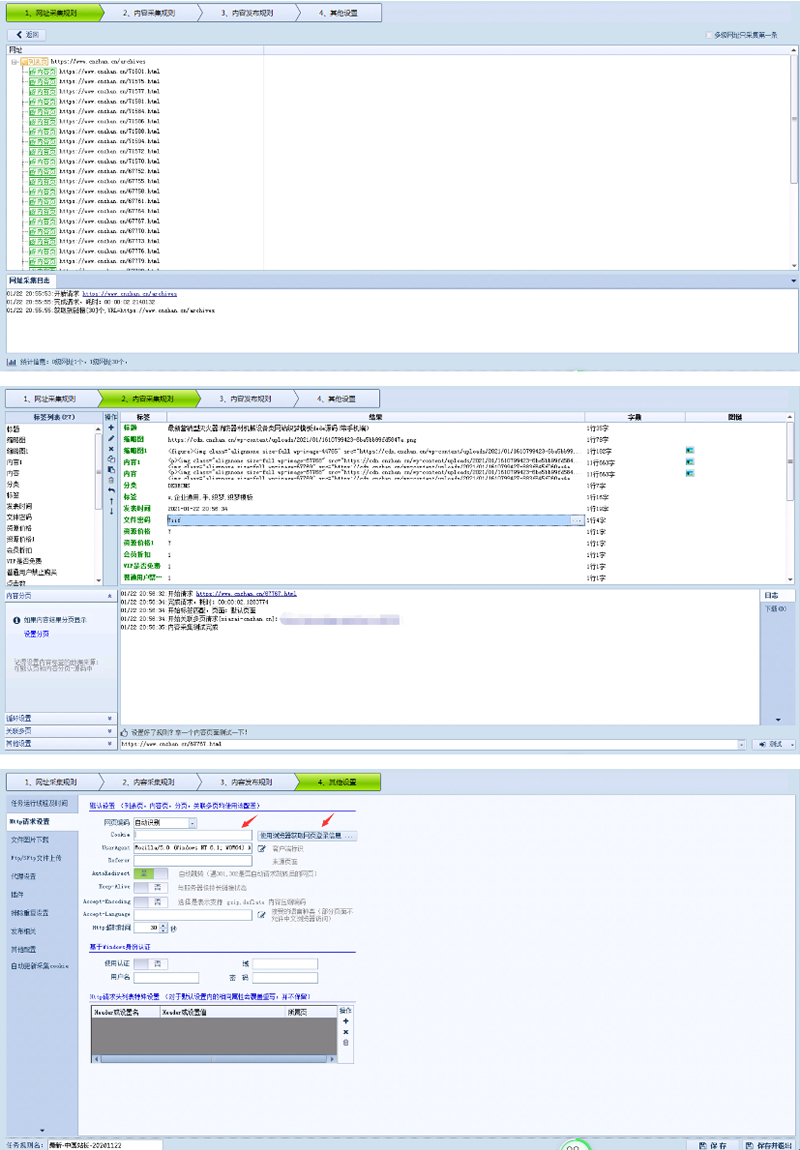Click the ellipsis button in 文件密码 row
Viewport: 800px width, 1150px height.
pos(577,521)
